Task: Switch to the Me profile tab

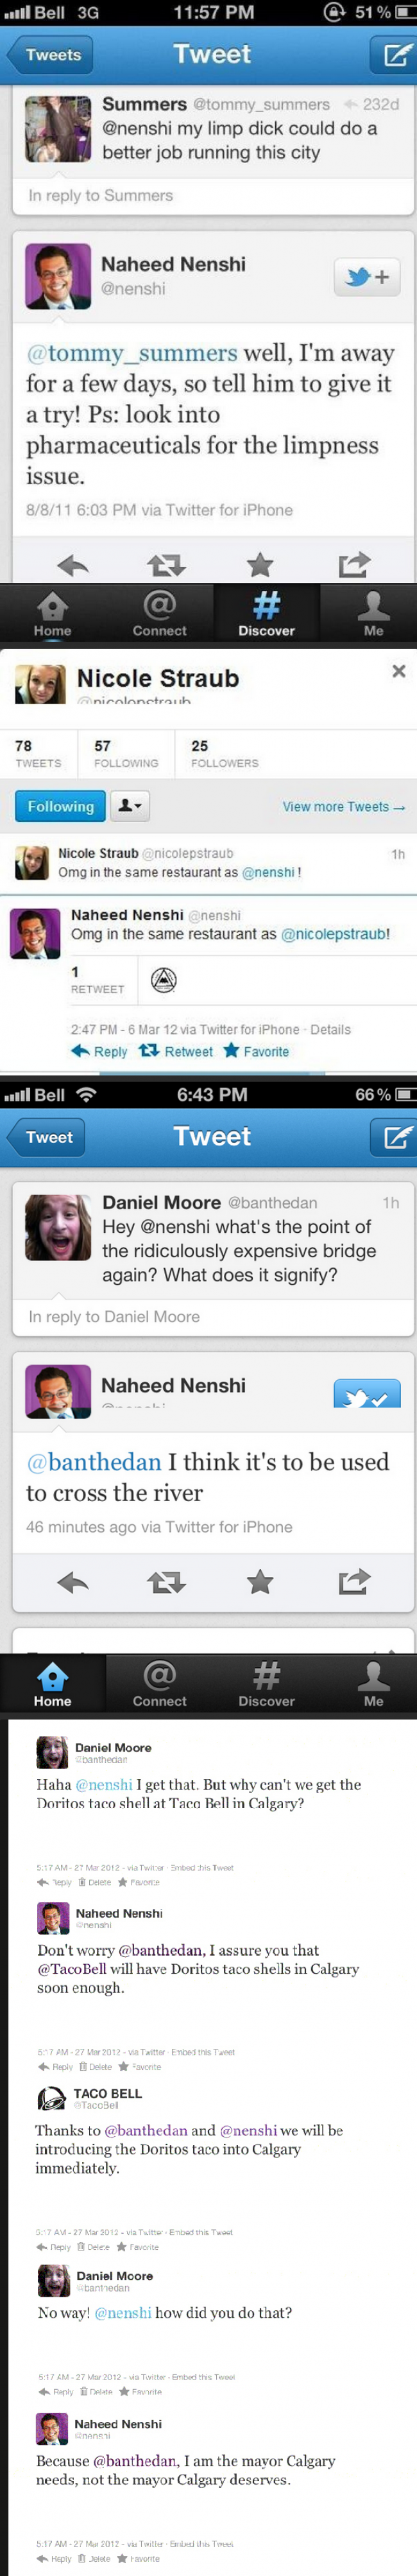Action: coord(373,612)
